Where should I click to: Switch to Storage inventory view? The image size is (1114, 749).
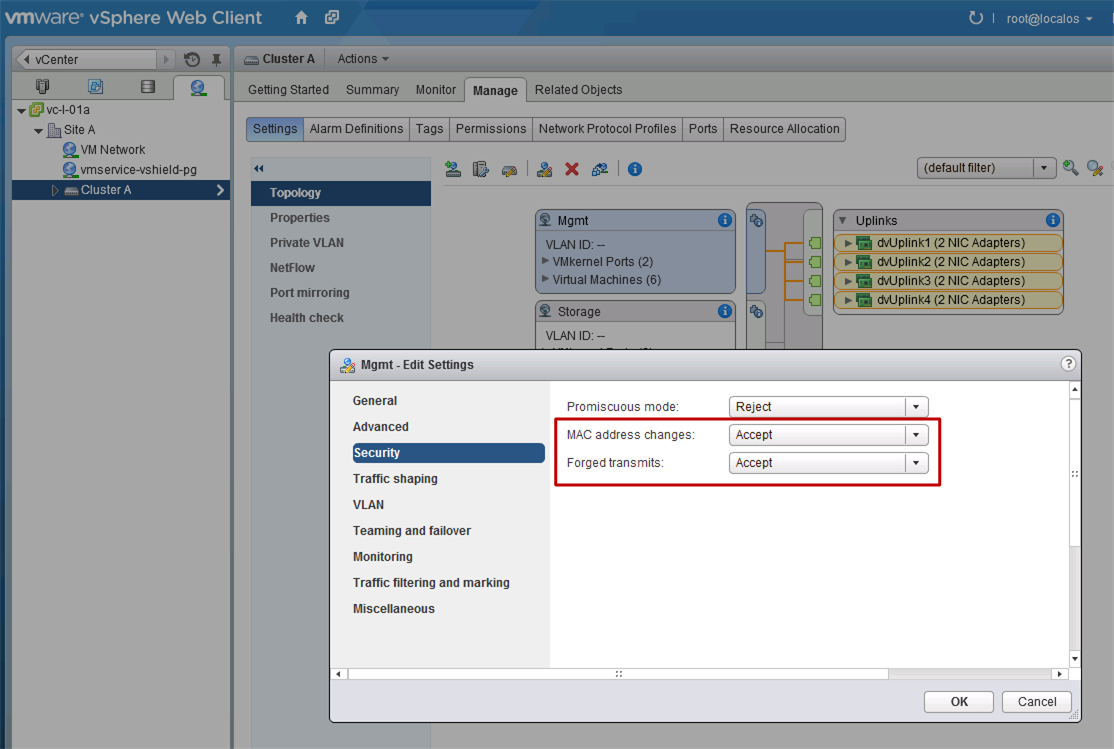click(x=148, y=87)
